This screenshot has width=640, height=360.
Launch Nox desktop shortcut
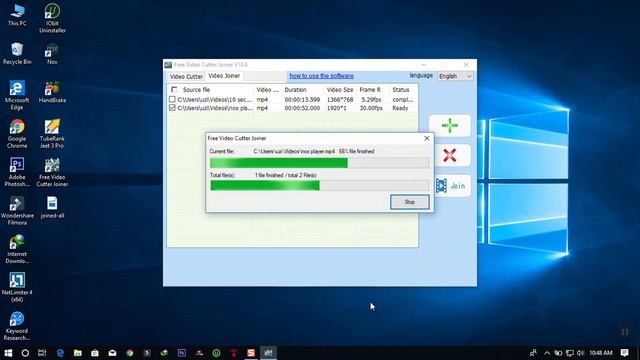52,53
